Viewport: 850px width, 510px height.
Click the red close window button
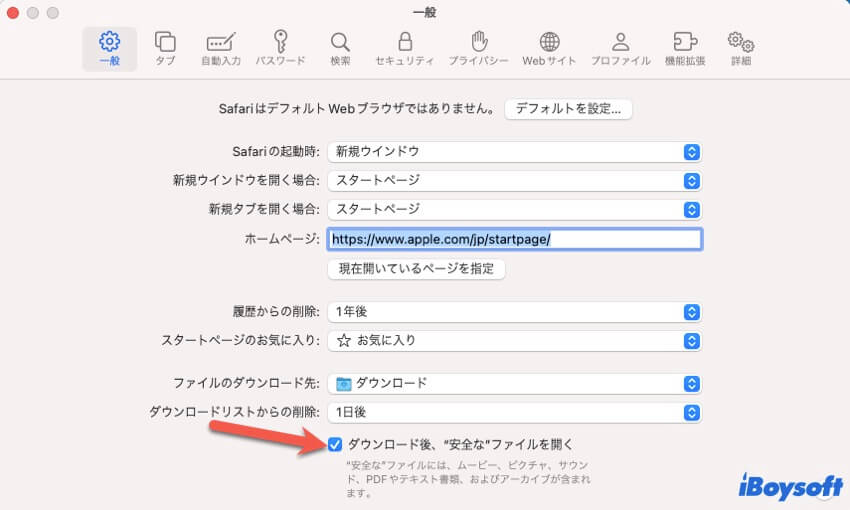[12, 12]
